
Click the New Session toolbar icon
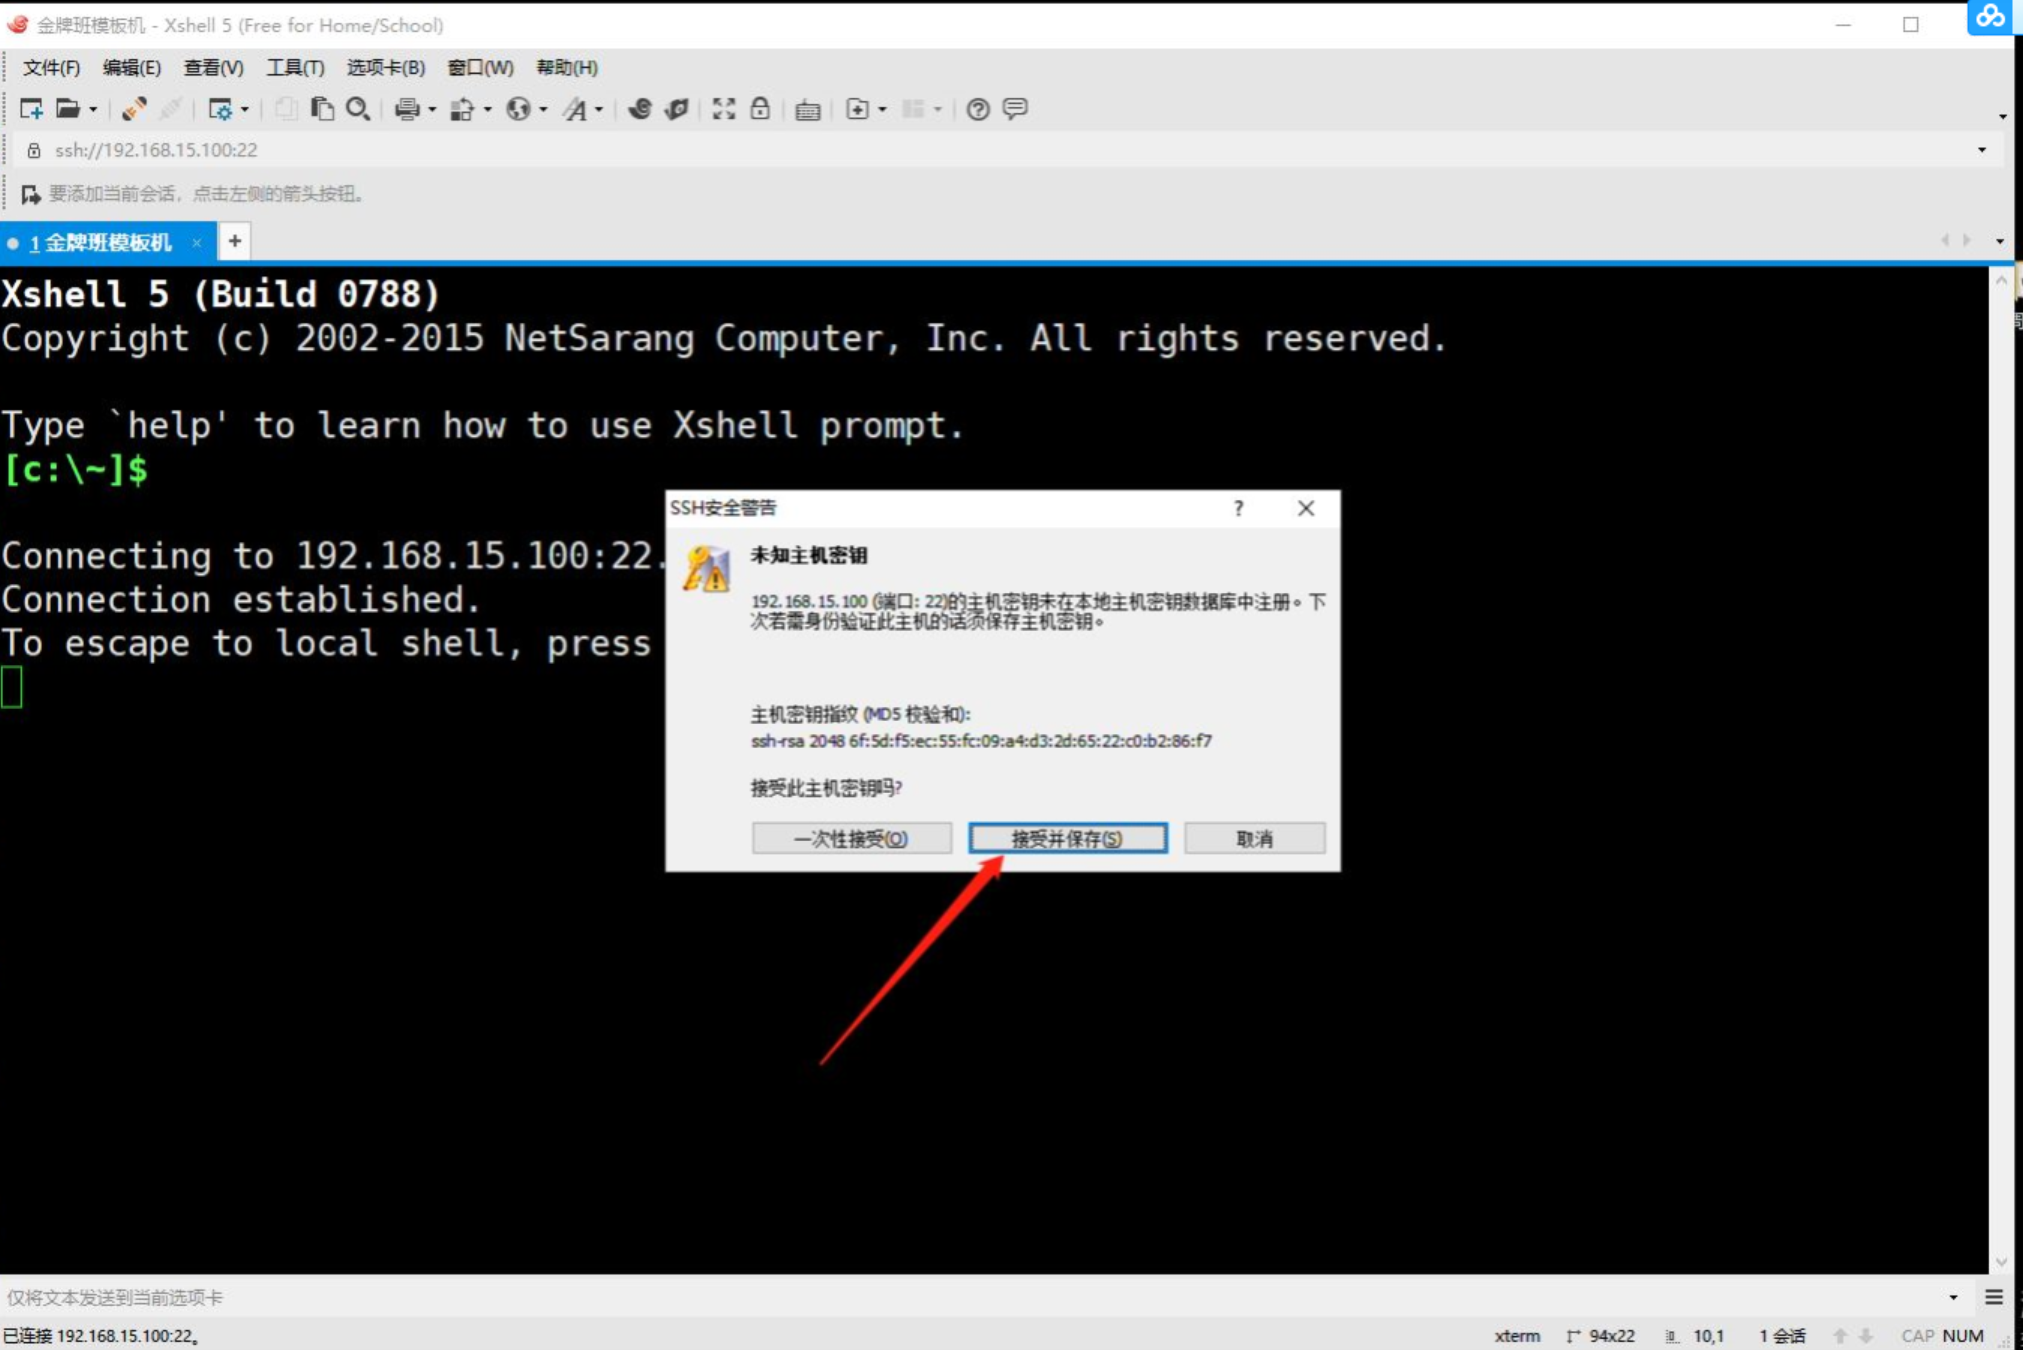pos(31,109)
